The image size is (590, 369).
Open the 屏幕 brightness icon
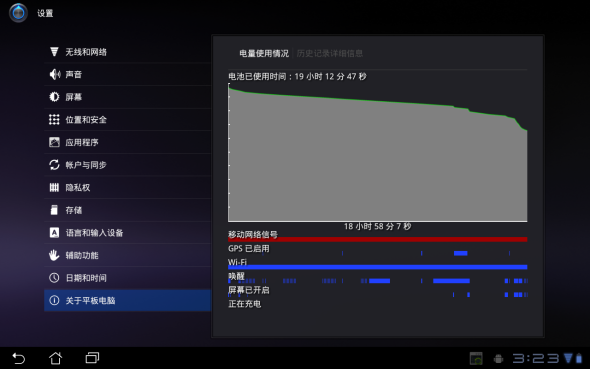pyautogui.click(x=54, y=97)
